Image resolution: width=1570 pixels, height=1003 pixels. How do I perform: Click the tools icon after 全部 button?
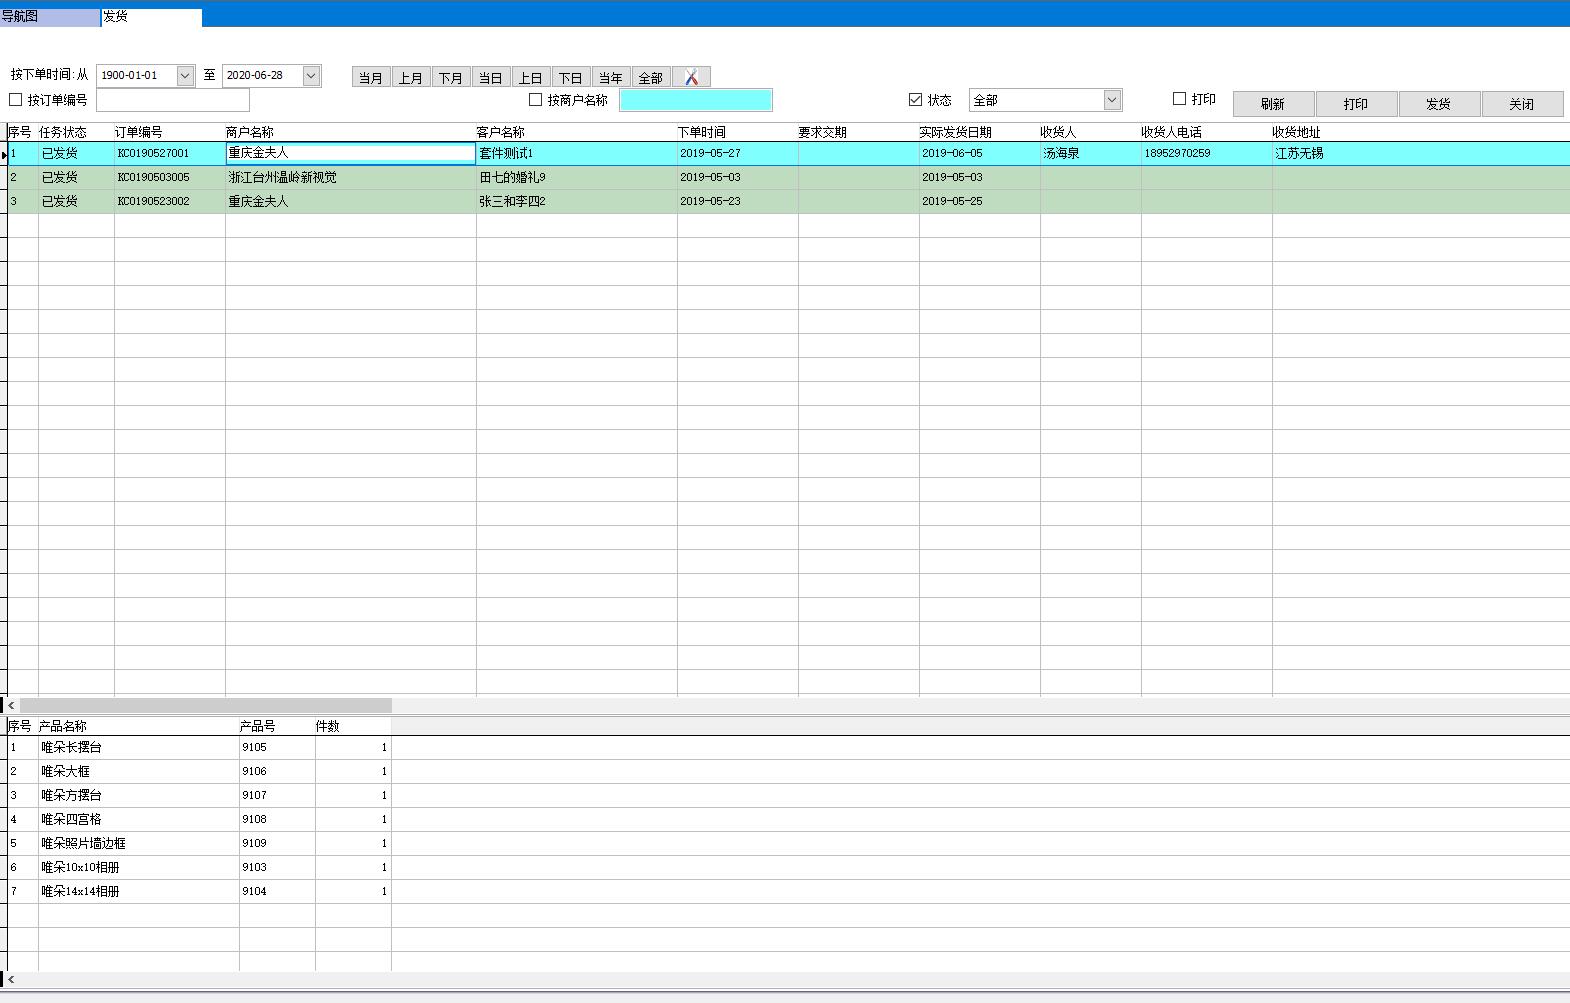(691, 77)
